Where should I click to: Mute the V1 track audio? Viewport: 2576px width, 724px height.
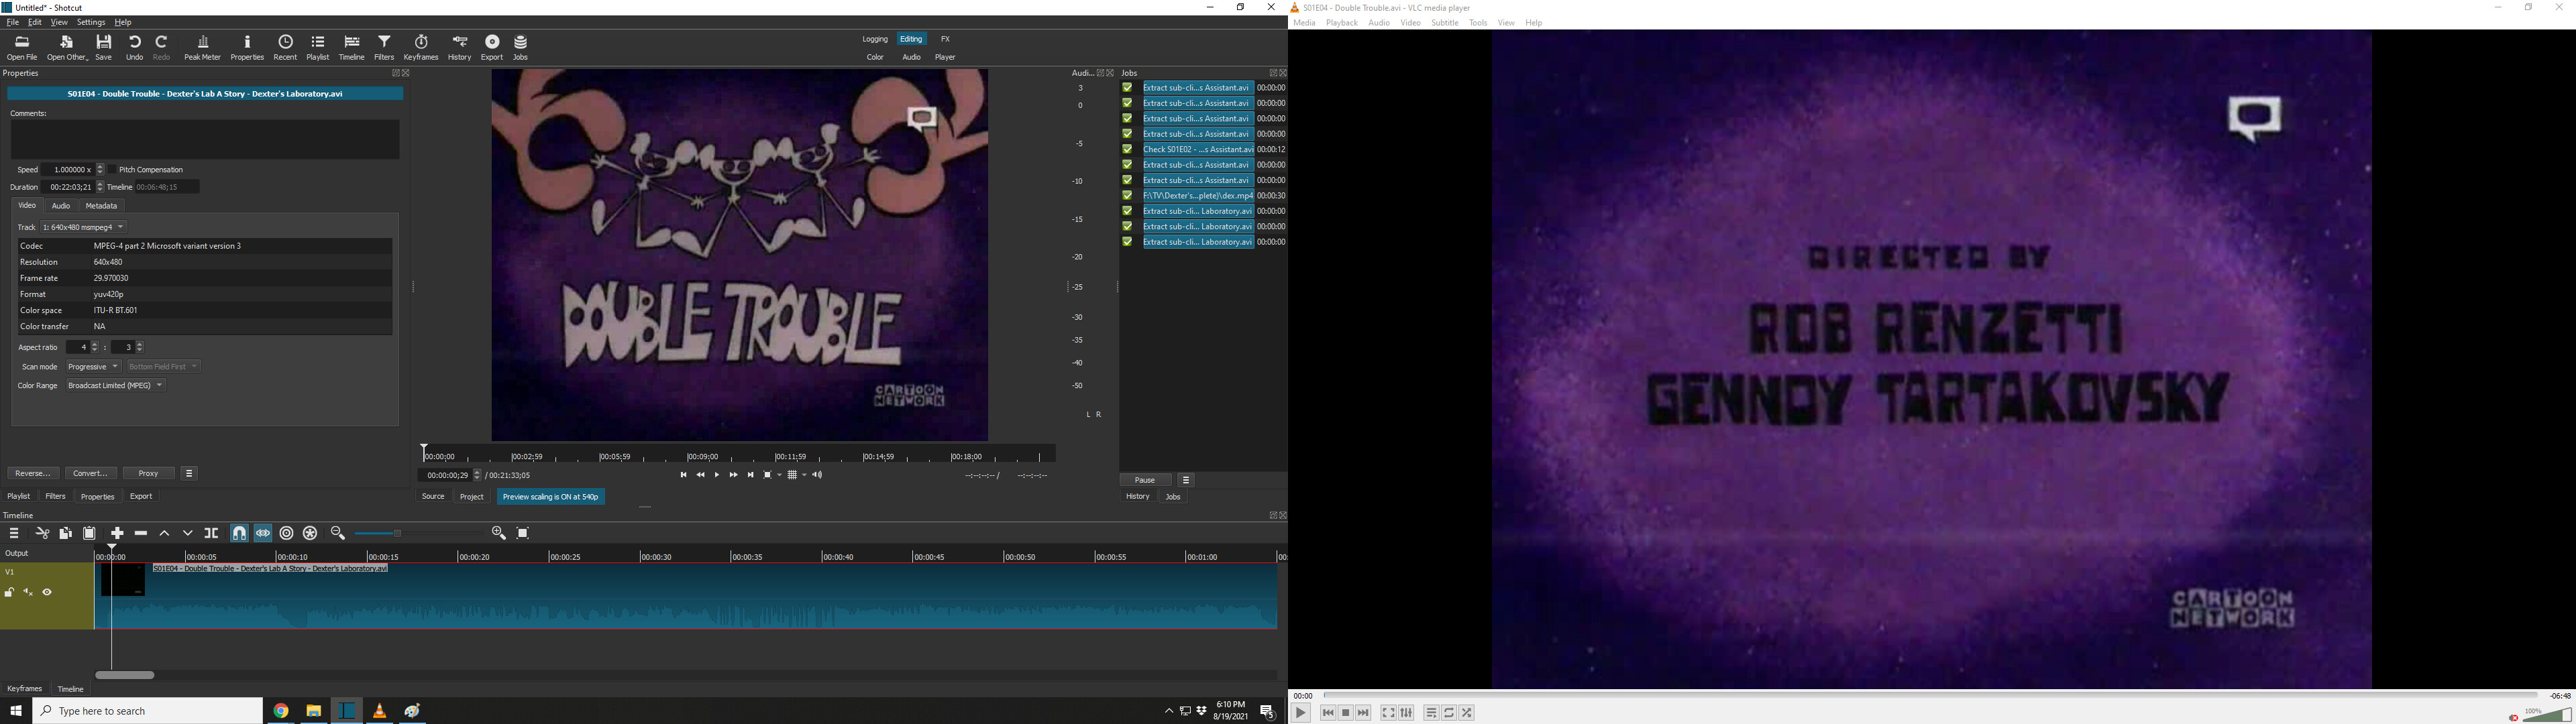click(28, 593)
